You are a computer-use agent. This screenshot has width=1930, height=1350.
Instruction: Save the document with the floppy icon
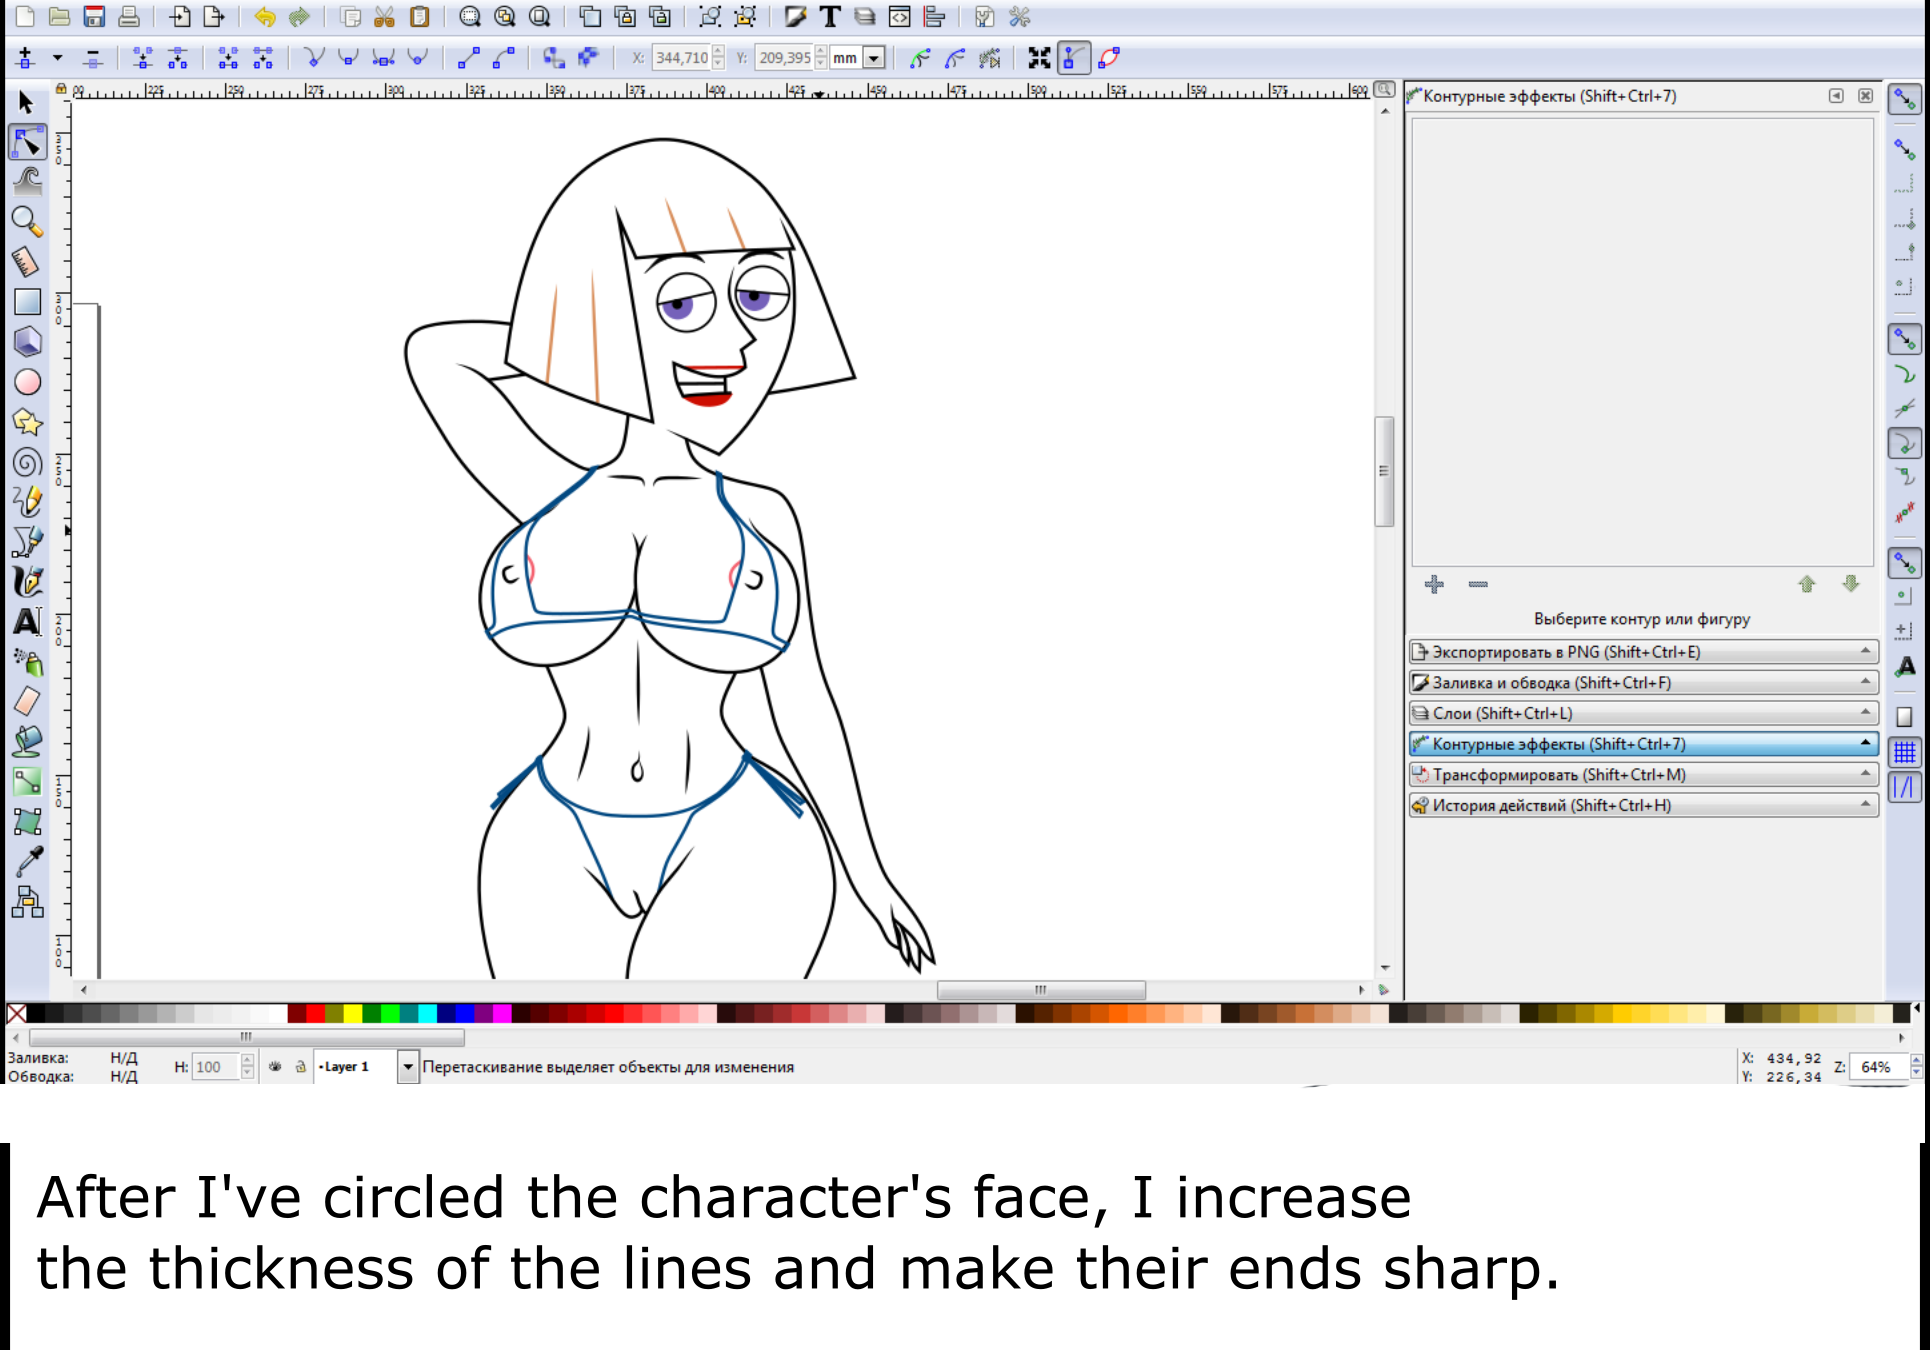click(x=94, y=17)
